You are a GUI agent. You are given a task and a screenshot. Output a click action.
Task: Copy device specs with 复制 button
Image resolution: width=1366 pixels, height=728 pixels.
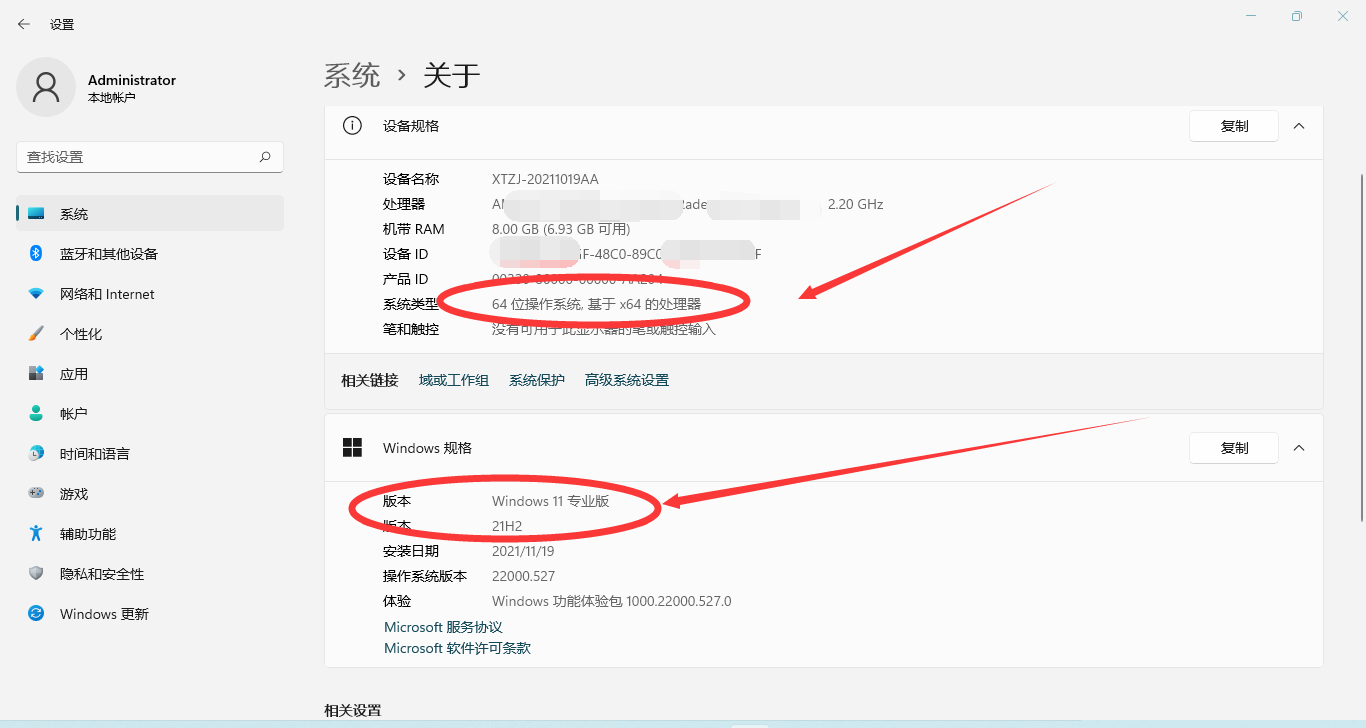[1234, 126]
